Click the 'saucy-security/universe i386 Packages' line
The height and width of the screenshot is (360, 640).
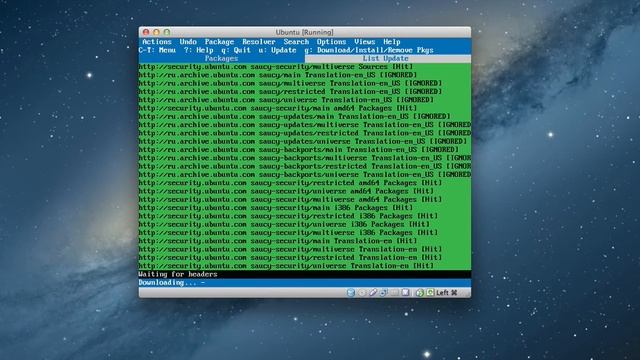[284, 224]
